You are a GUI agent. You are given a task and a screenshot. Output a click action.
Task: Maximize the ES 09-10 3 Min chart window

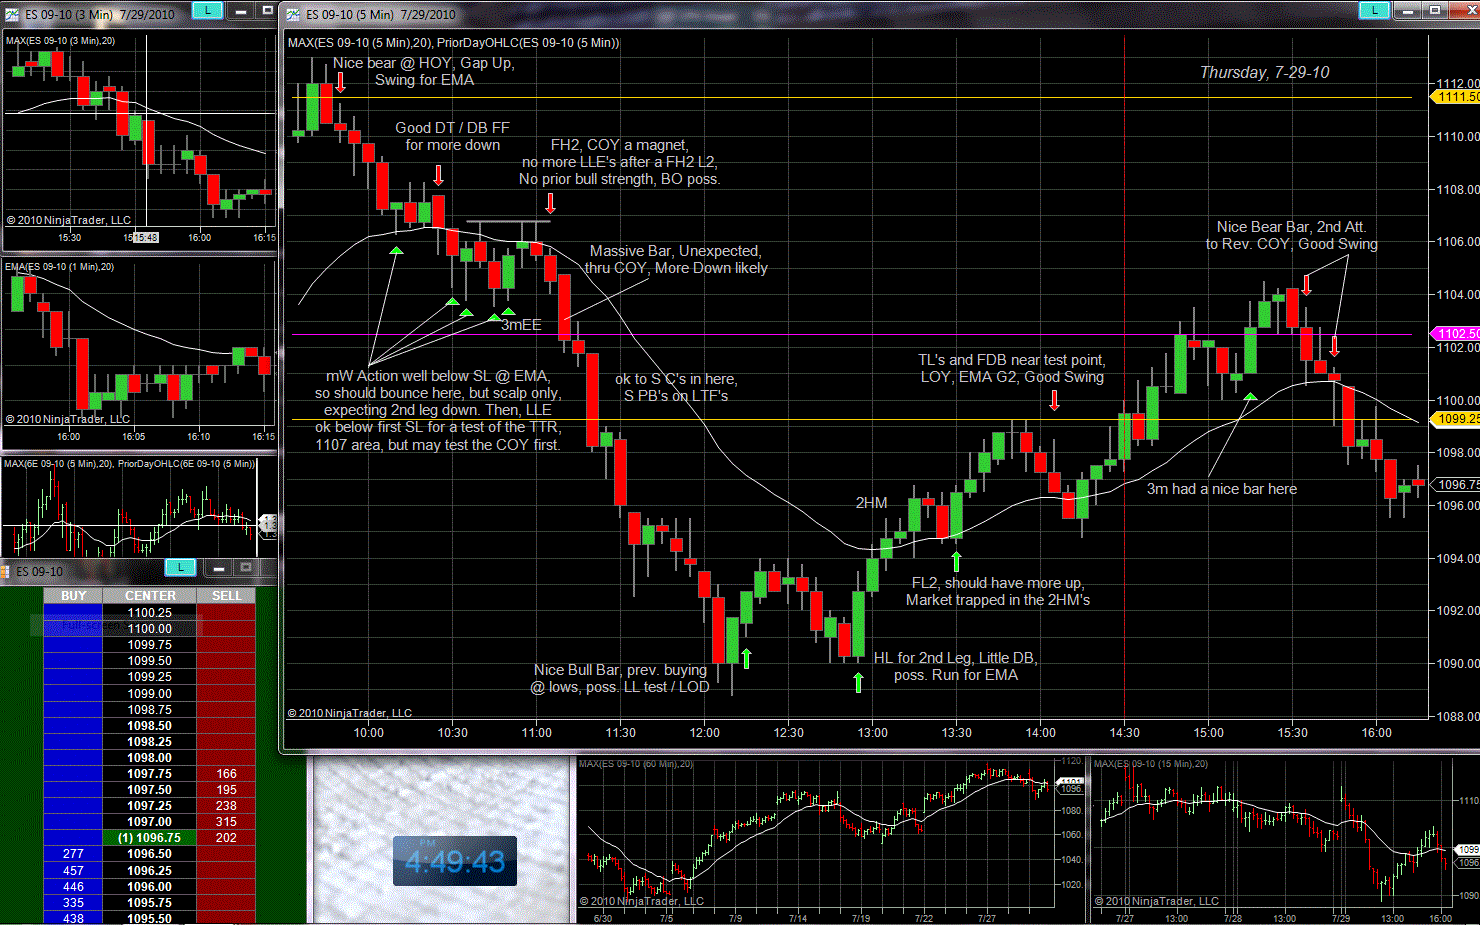click(x=267, y=10)
